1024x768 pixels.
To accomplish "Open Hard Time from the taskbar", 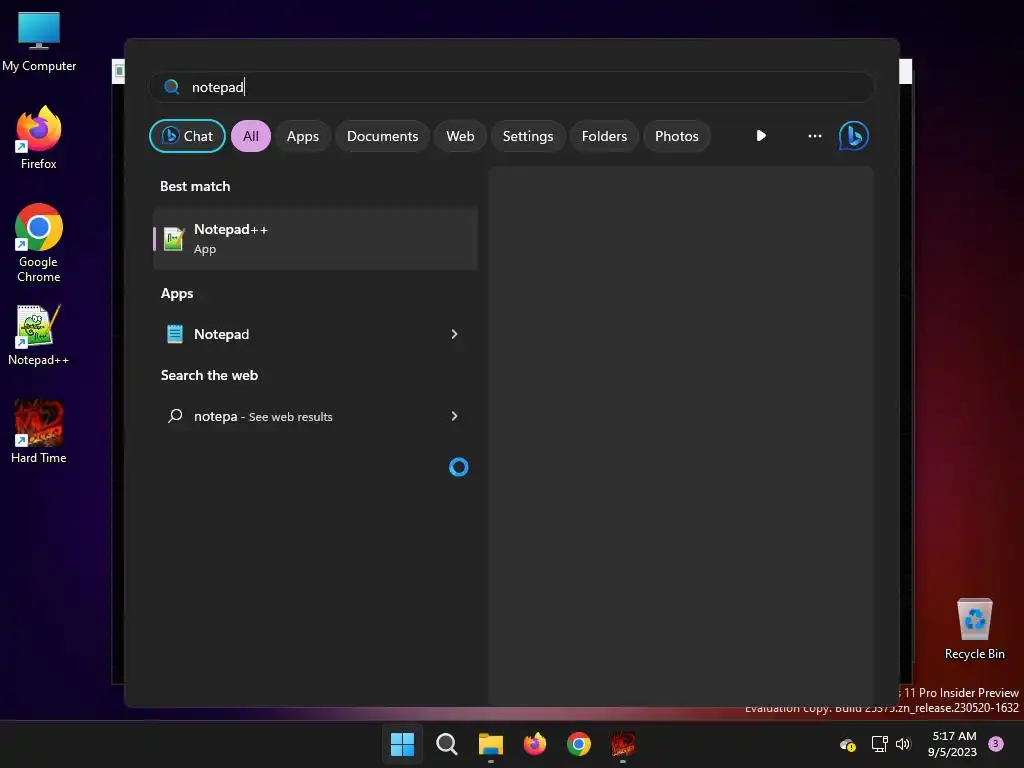I will point(623,744).
